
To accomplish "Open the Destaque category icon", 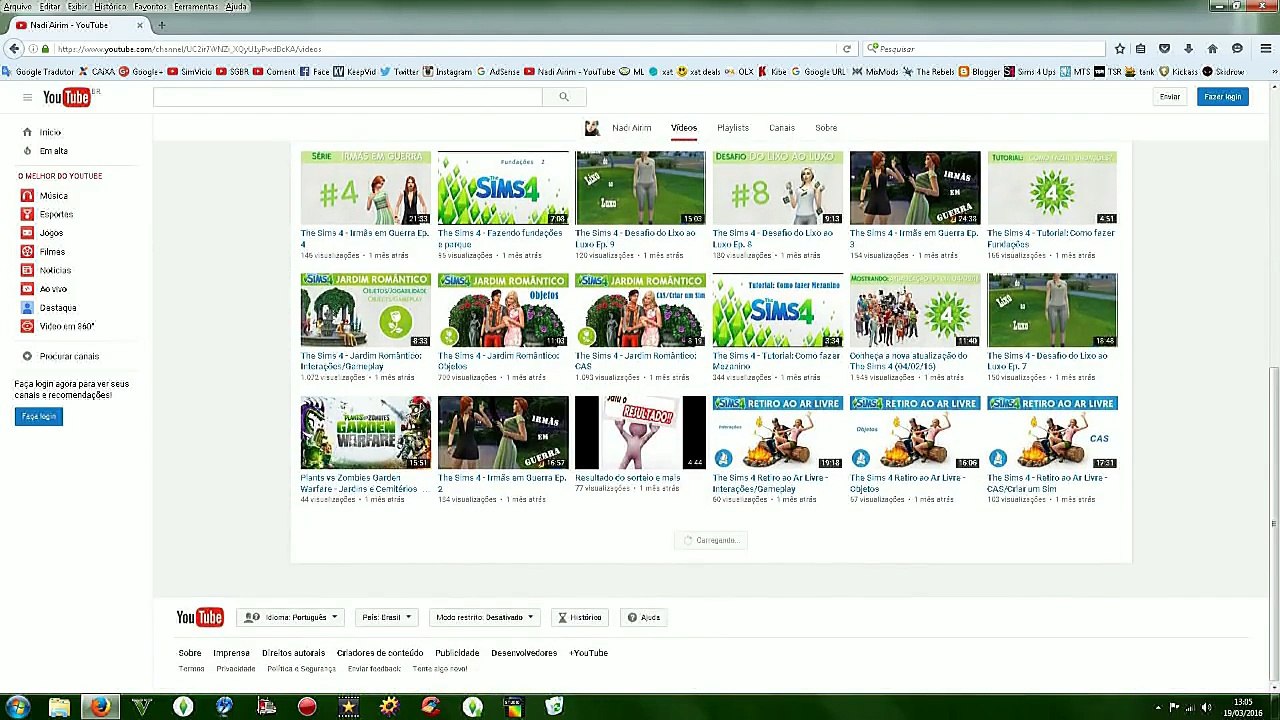I will [27, 308].
